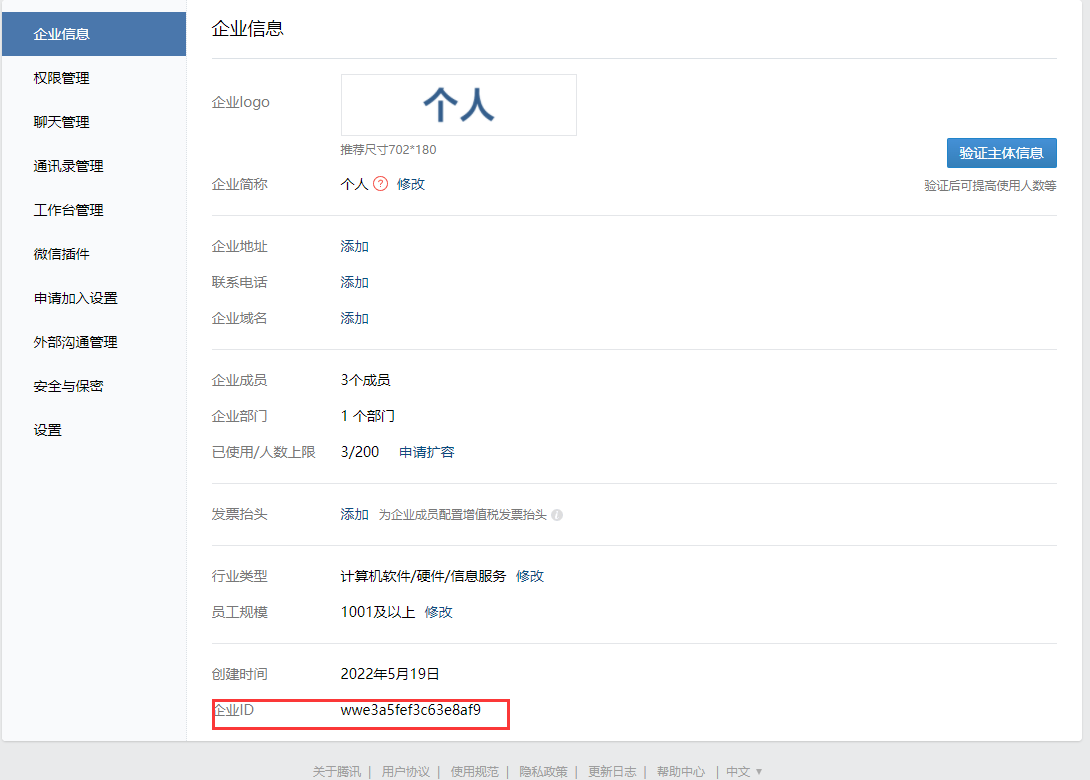Add a 联系电话 via 添加 link
1090x780 pixels.
pyautogui.click(x=354, y=282)
